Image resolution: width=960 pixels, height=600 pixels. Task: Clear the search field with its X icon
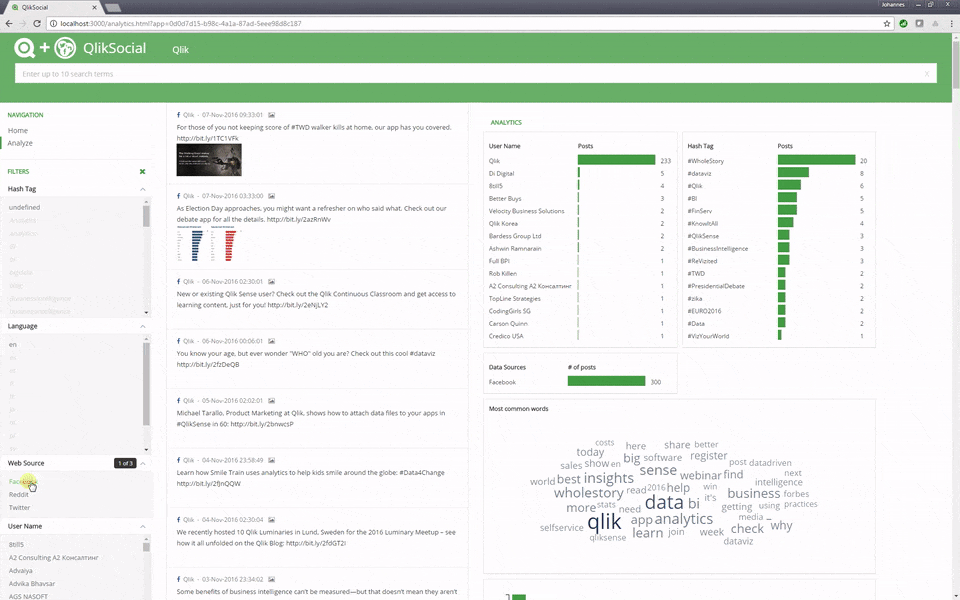pyautogui.click(x=927, y=74)
